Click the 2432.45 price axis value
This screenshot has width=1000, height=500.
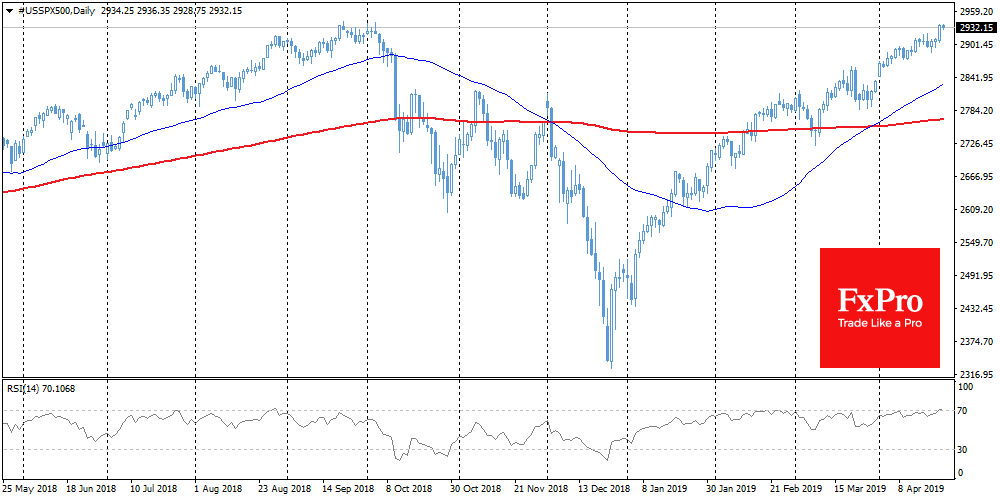pyautogui.click(x=976, y=309)
